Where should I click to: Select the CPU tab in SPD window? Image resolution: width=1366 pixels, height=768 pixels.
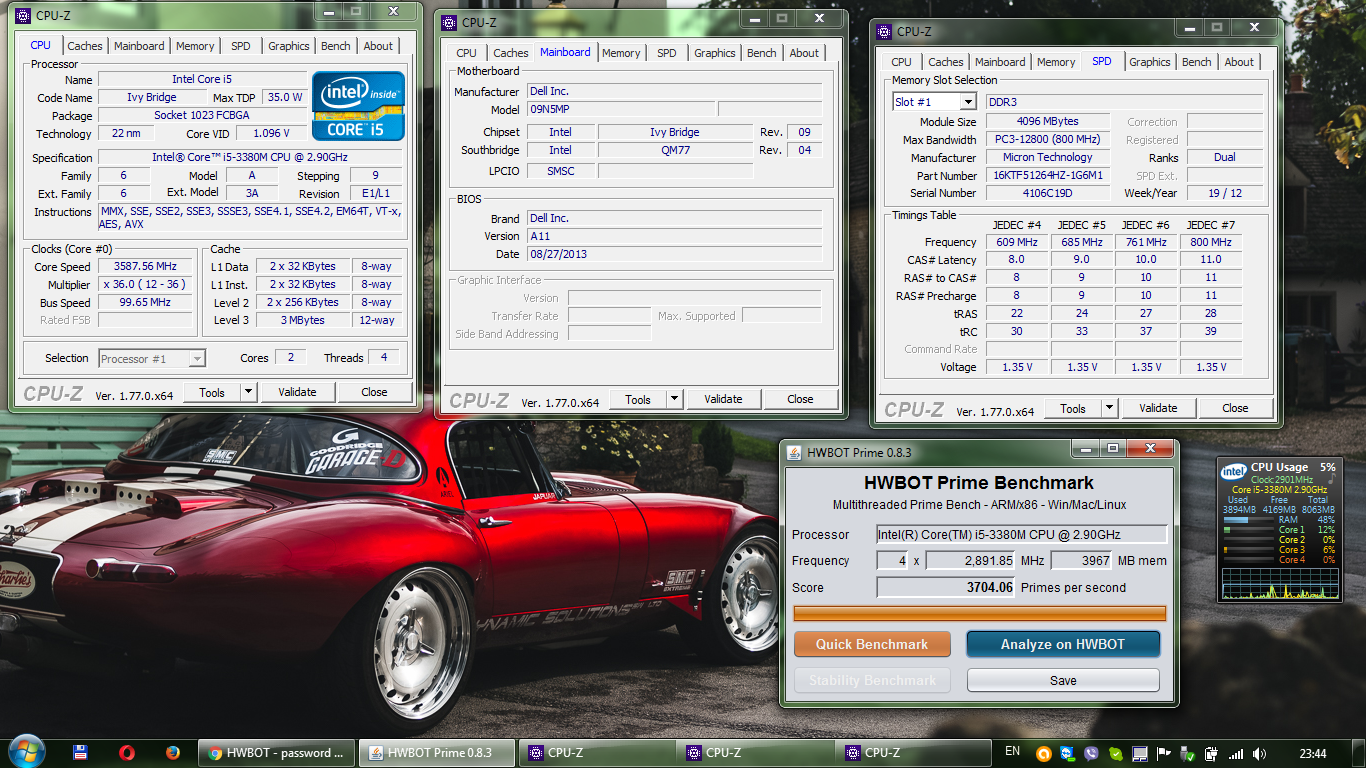902,62
